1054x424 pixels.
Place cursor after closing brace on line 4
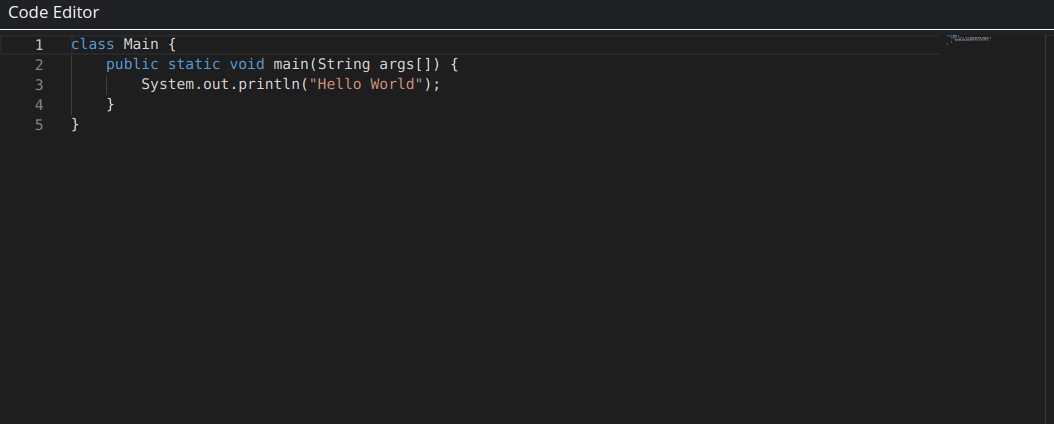(115, 105)
